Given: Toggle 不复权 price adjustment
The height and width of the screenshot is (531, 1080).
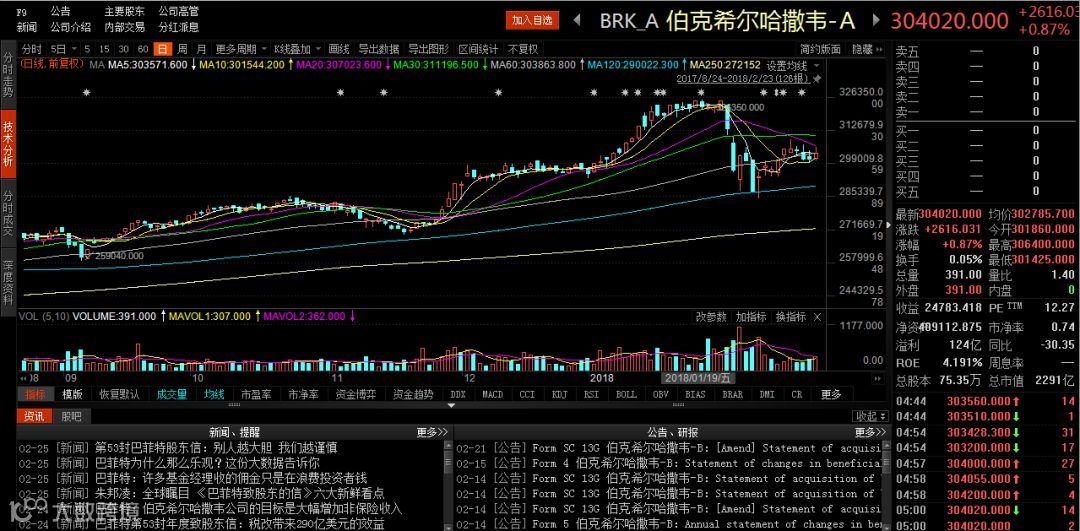Looking at the screenshot, I should pyautogui.click(x=523, y=50).
